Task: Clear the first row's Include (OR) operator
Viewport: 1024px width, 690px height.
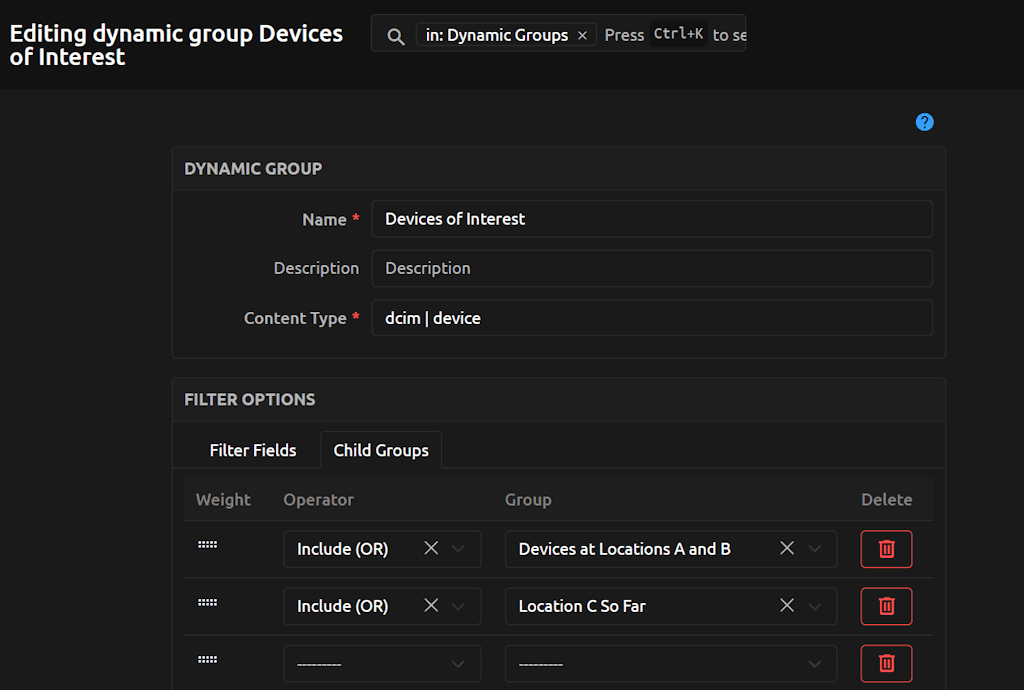Action: (x=431, y=548)
